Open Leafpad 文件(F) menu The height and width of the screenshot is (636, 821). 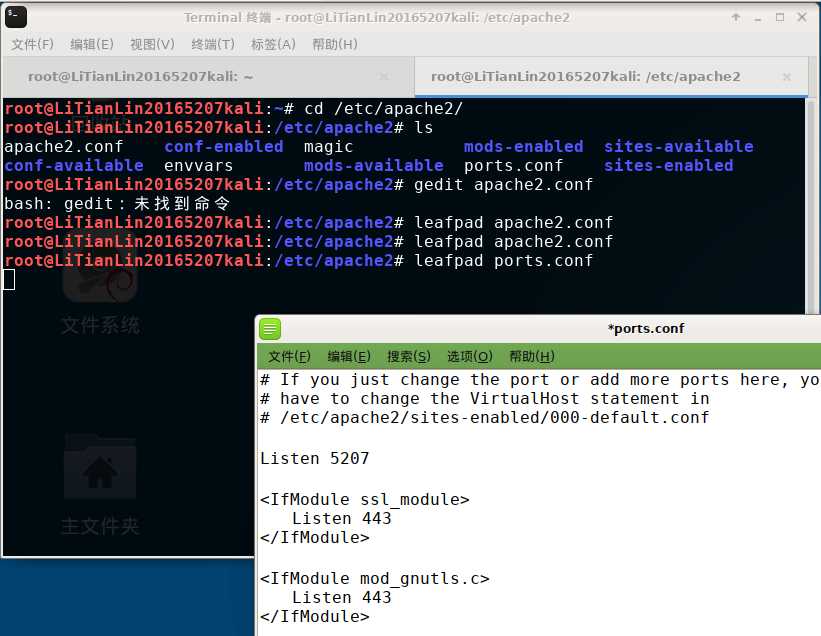pos(289,356)
